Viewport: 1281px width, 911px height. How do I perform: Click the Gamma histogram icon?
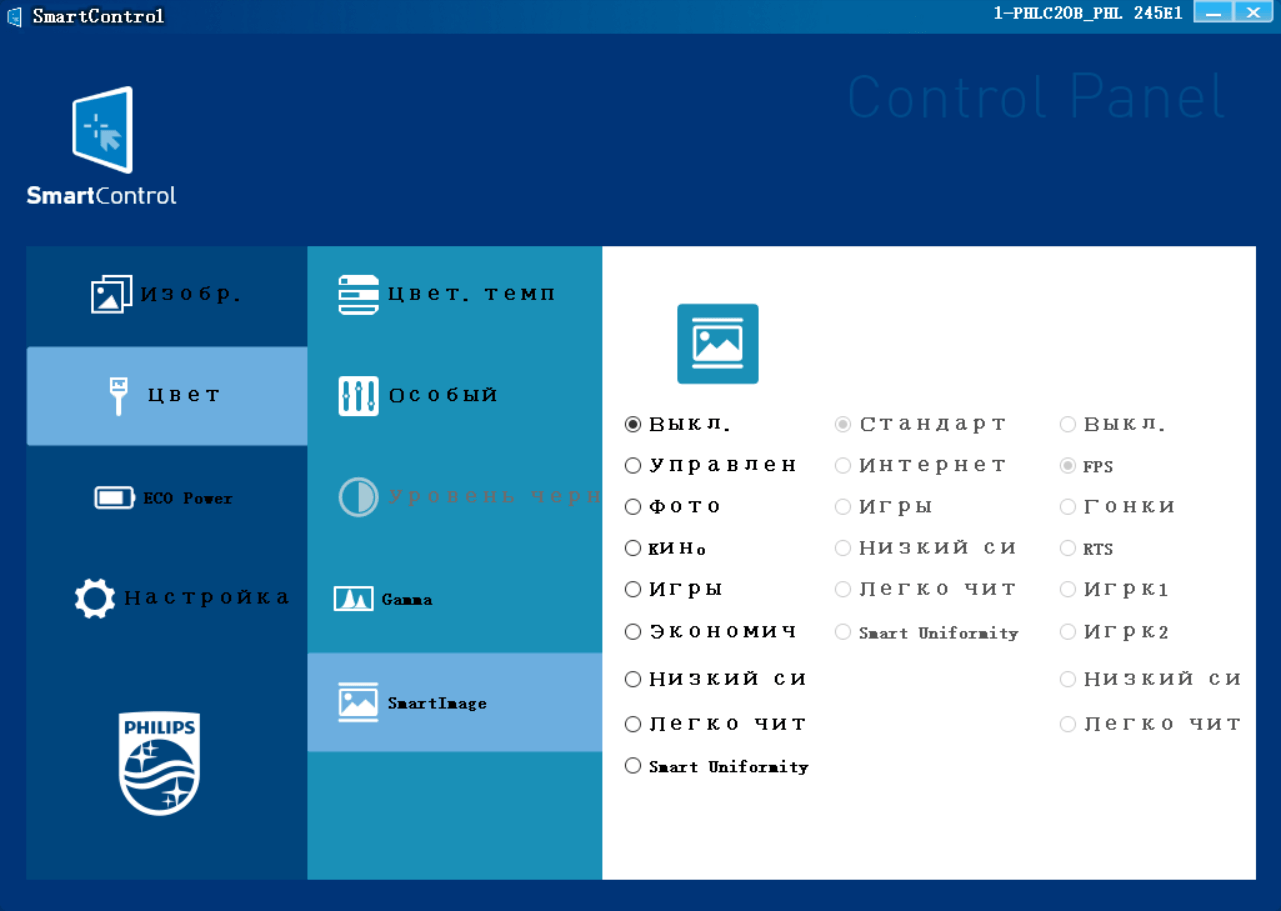[x=353, y=599]
